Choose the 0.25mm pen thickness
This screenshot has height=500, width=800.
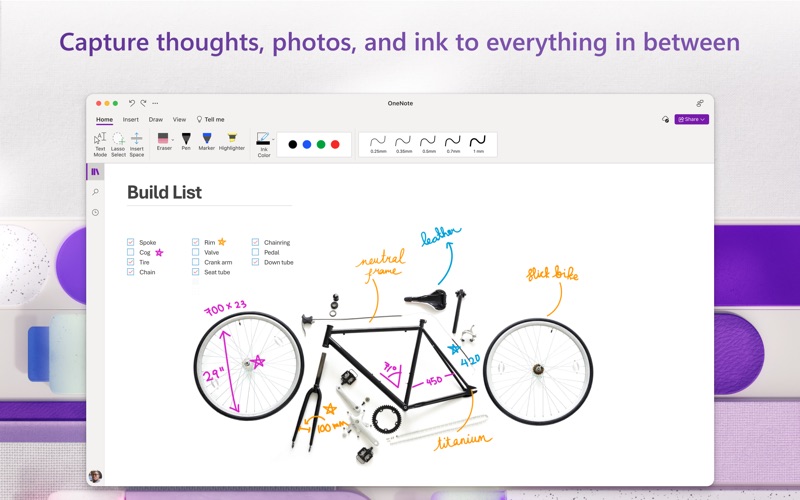(378, 144)
